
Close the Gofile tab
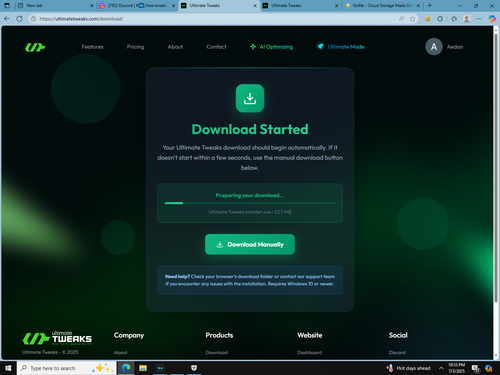coord(418,6)
